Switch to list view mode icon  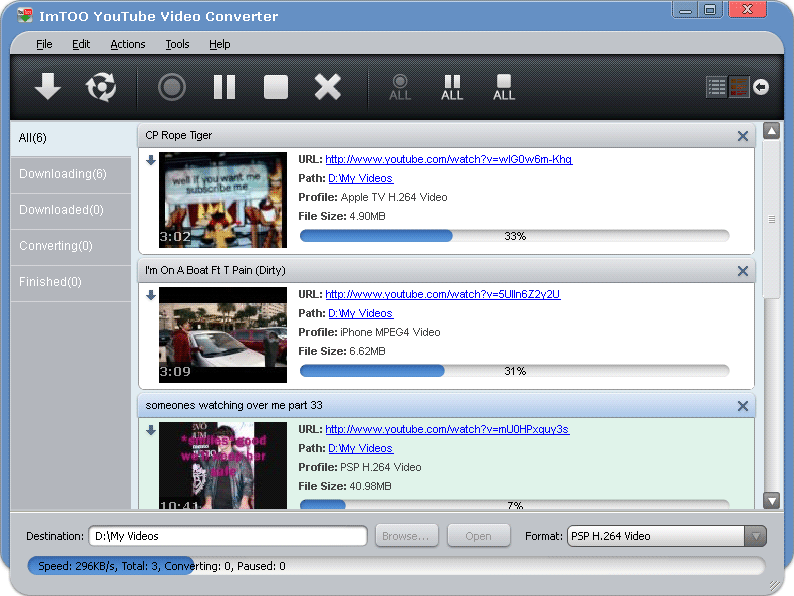click(717, 87)
